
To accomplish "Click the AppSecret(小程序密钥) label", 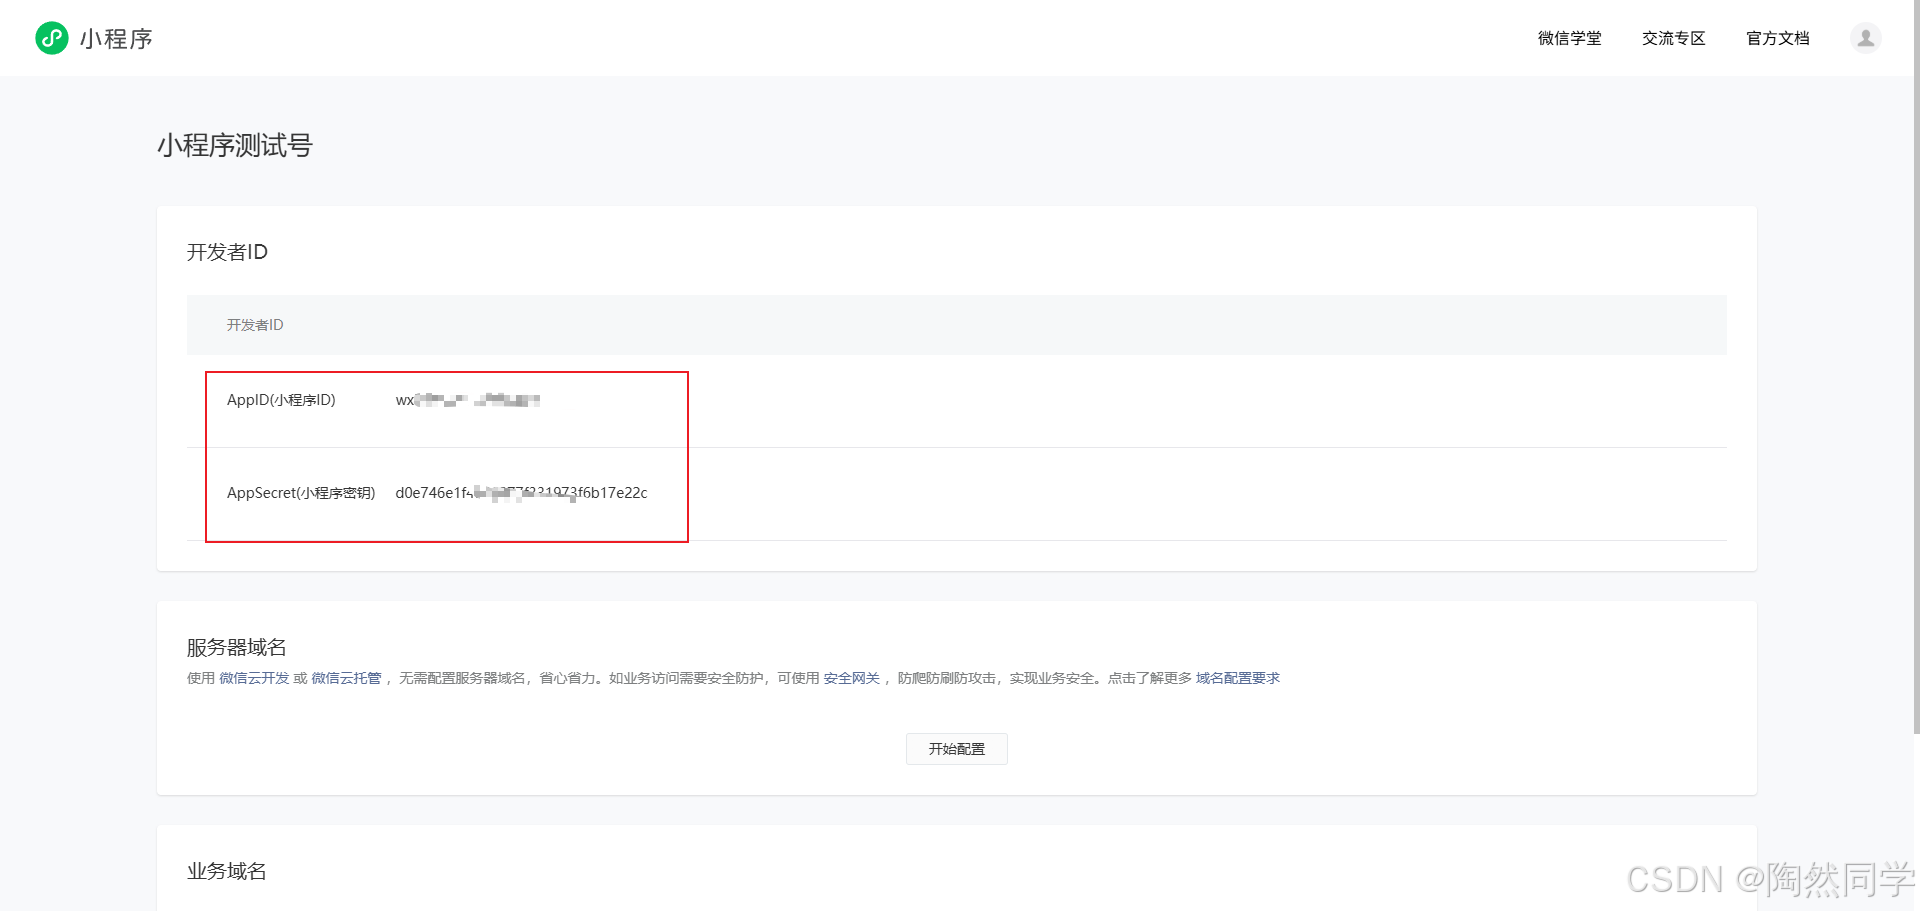I will (300, 492).
